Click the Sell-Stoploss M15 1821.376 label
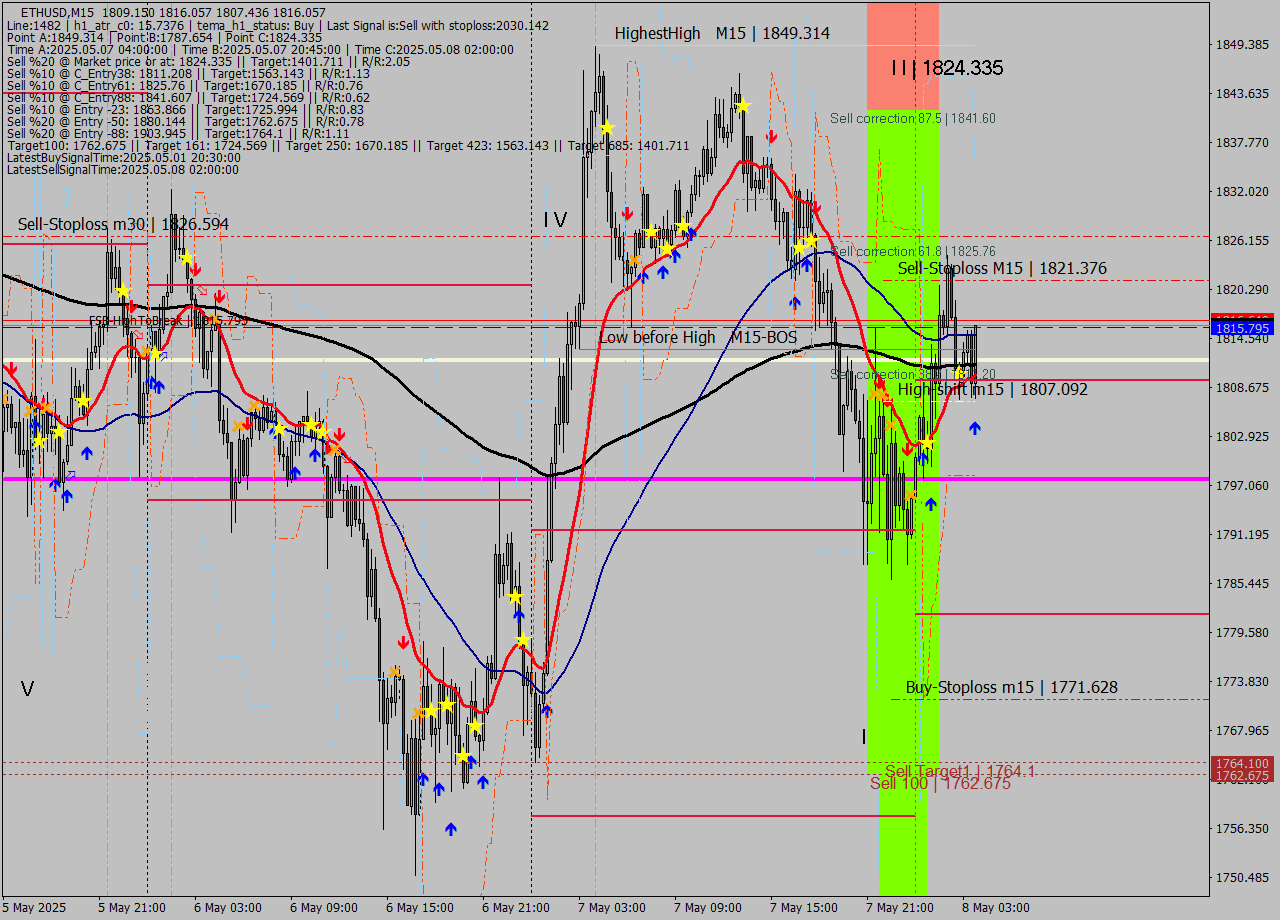 [1002, 268]
